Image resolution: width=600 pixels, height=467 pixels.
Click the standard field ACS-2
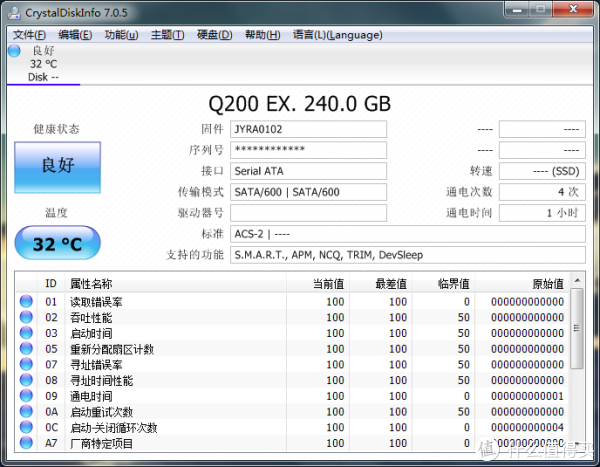[408, 234]
